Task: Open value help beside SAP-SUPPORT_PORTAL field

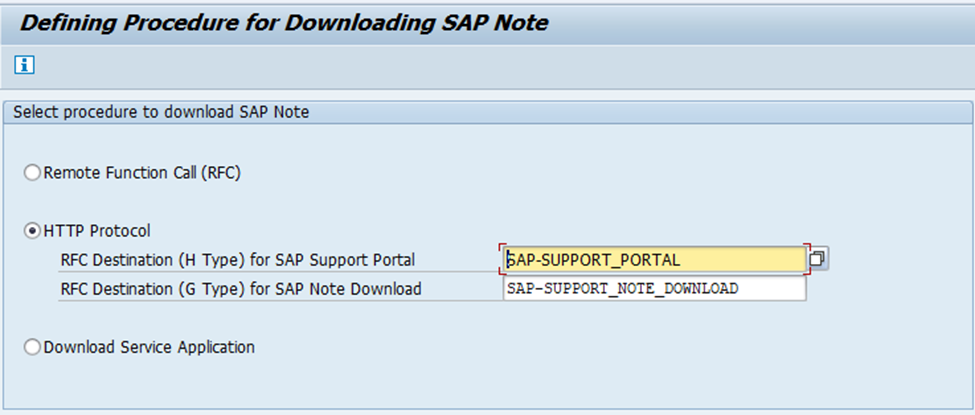Action: (x=817, y=260)
